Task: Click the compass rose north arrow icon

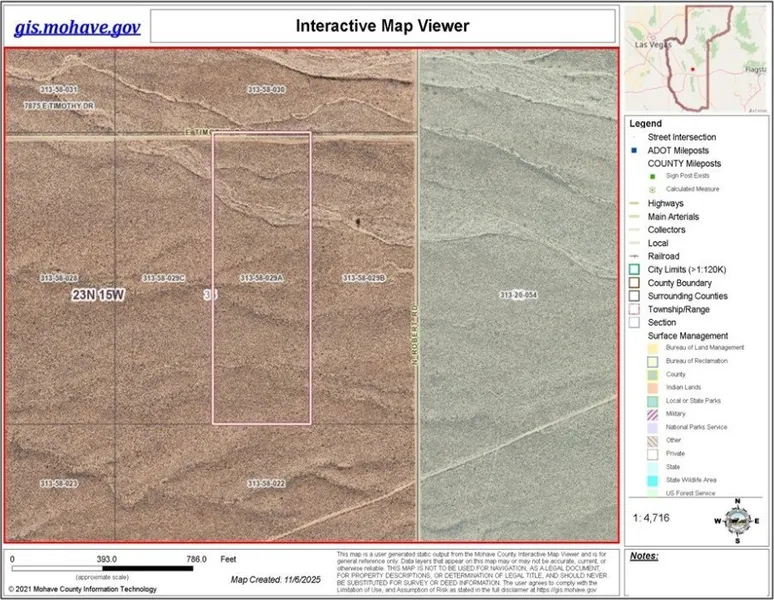Action: pyautogui.click(x=739, y=520)
